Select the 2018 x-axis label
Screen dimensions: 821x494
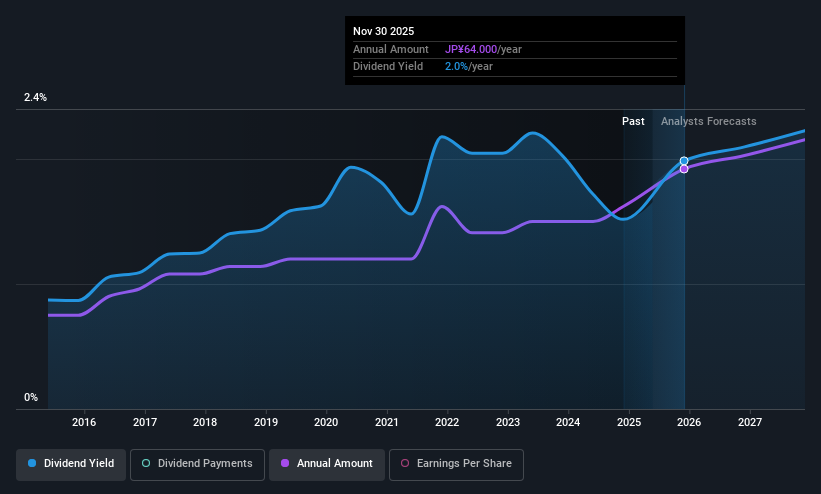[x=205, y=422]
